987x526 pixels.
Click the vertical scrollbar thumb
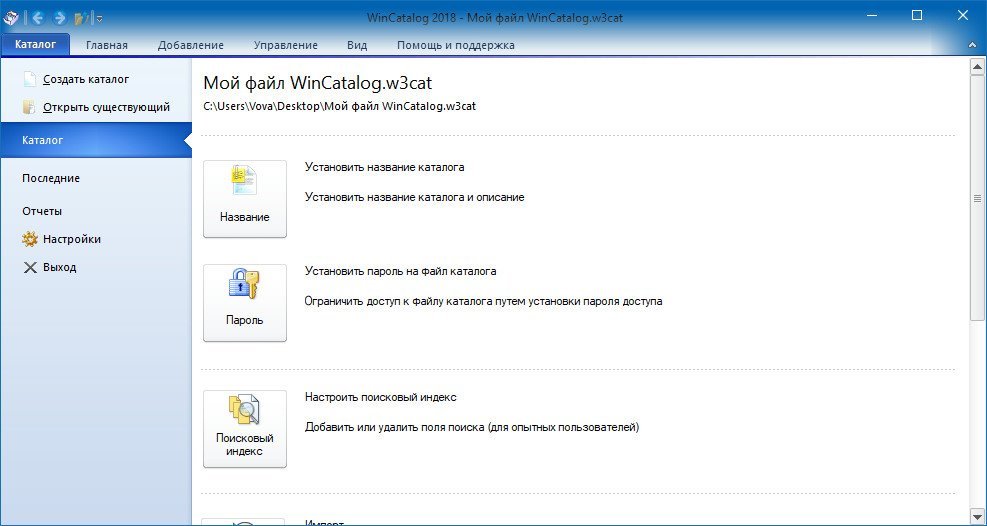[978, 199]
